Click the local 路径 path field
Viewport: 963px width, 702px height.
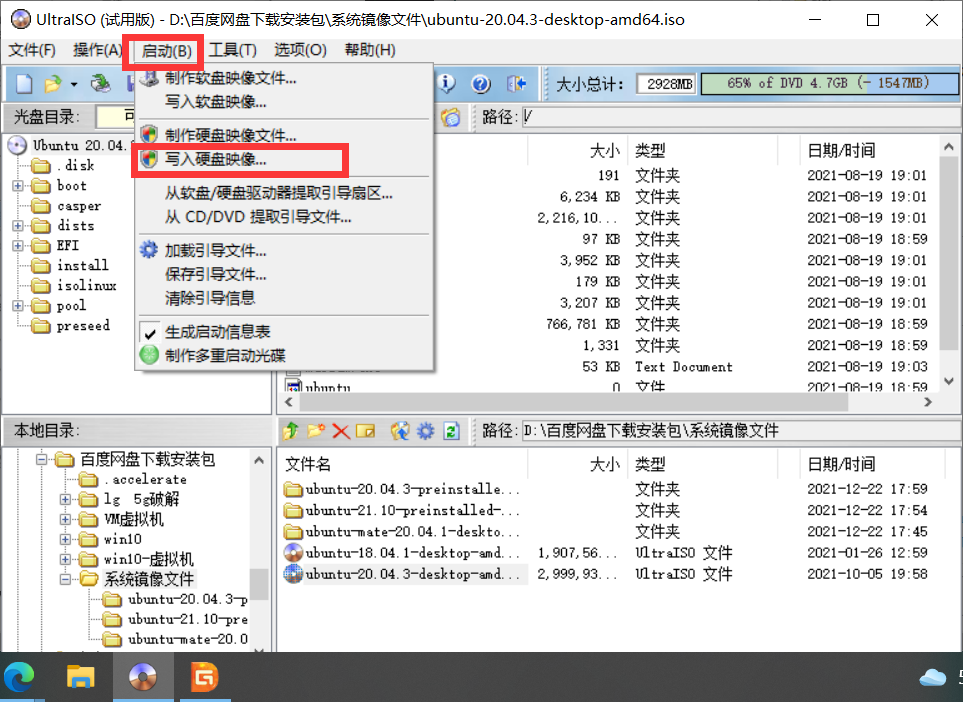(741, 431)
